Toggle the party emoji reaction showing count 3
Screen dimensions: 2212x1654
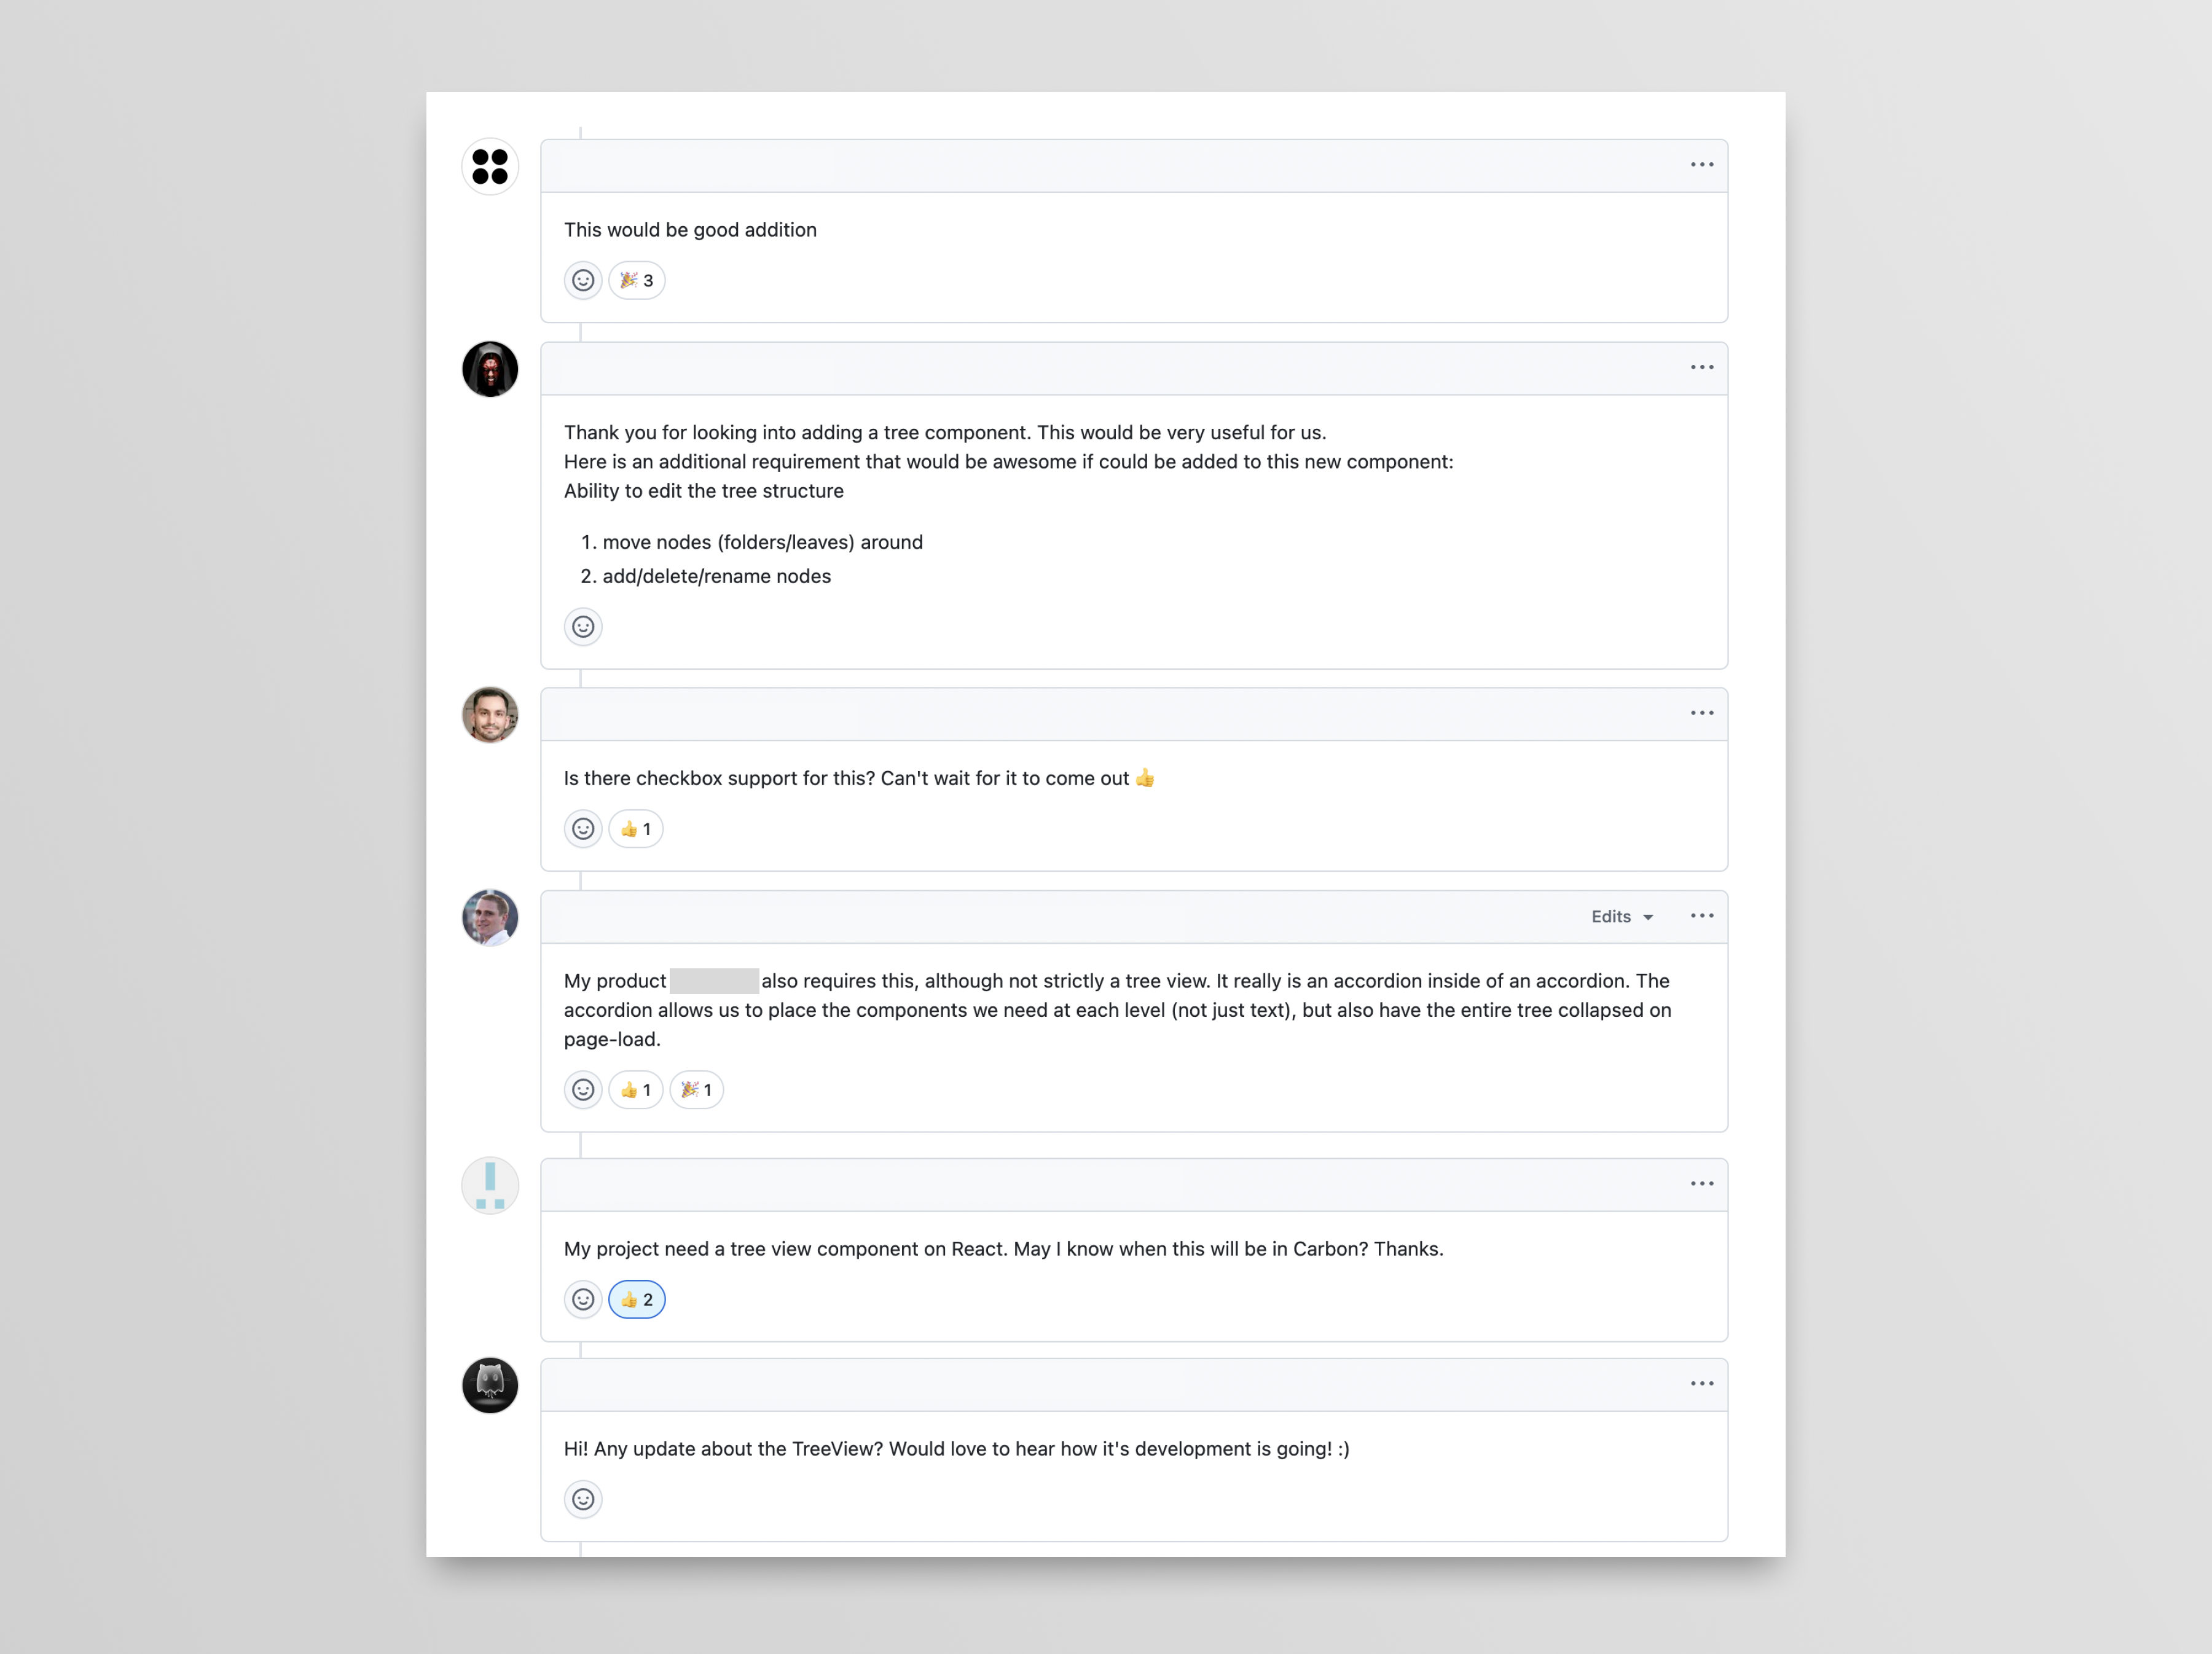(x=636, y=280)
